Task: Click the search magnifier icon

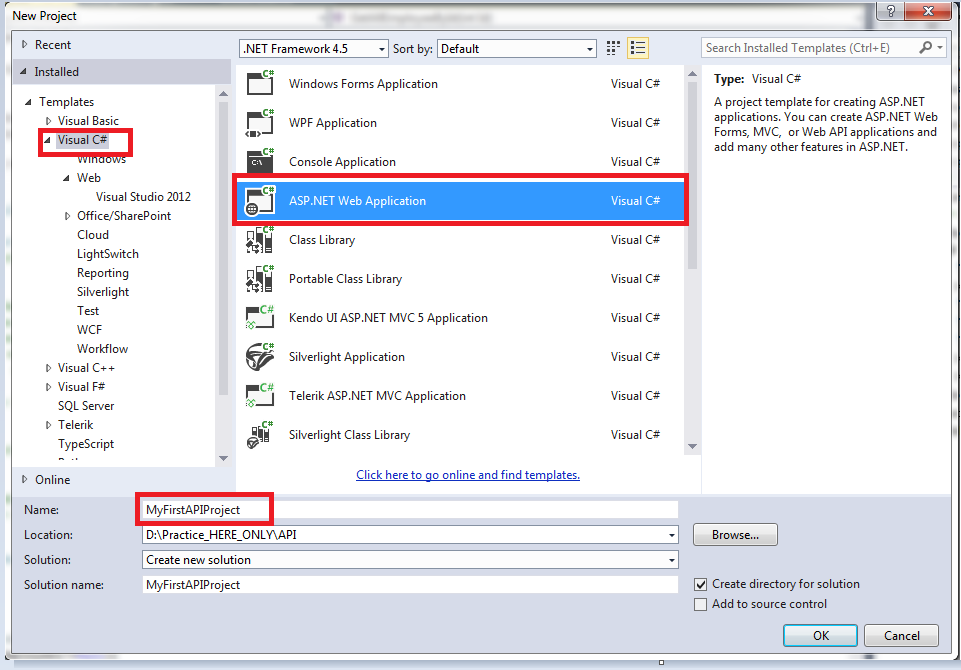Action: [925, 47]
